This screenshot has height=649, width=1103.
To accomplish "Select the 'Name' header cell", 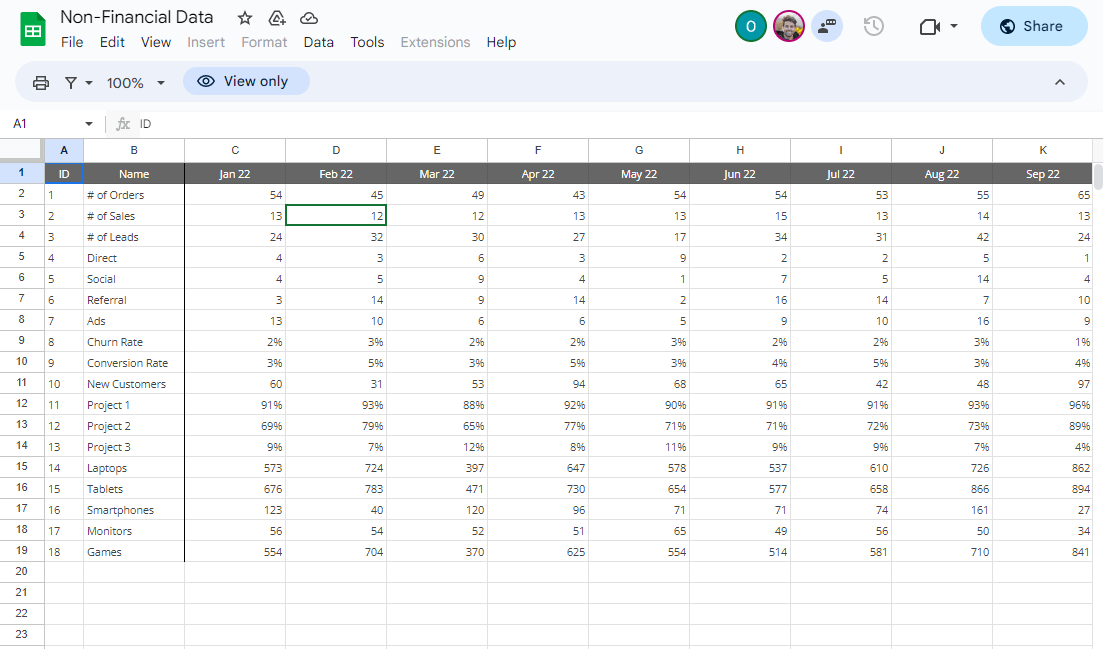I will click(134, 174).
